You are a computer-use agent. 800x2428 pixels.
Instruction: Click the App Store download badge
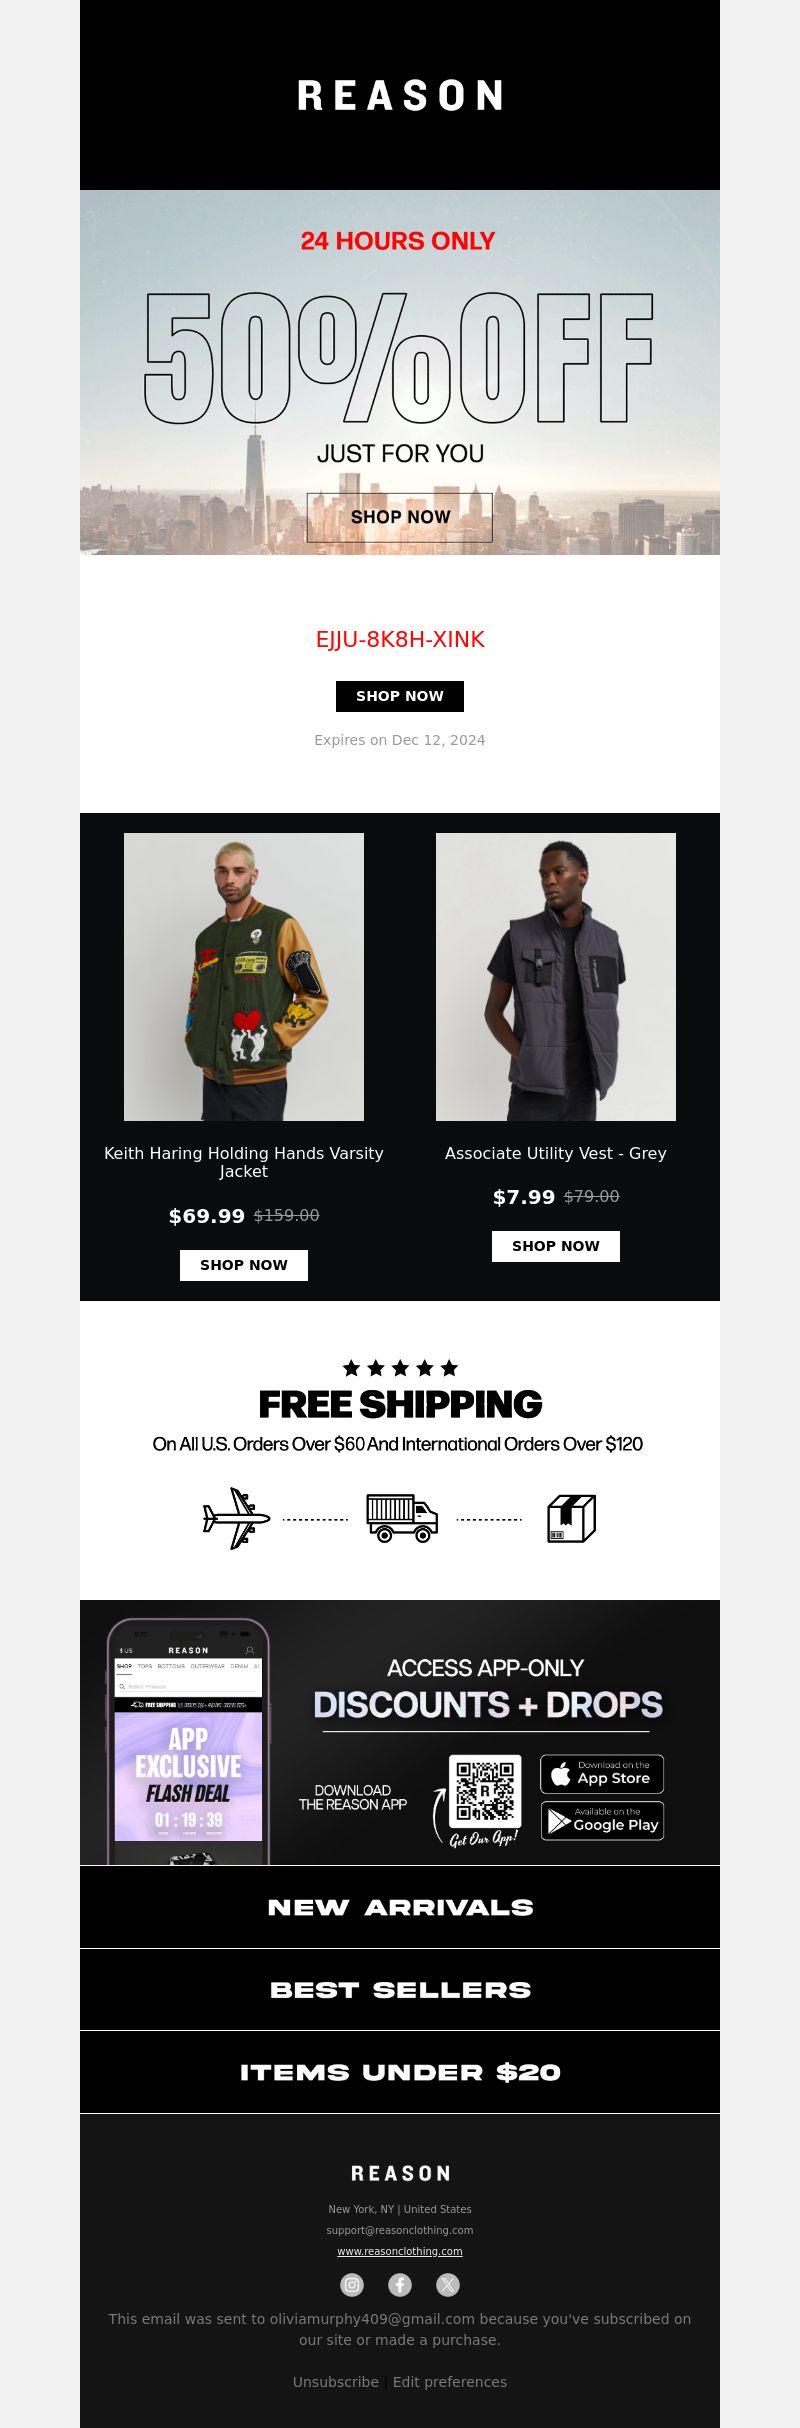tap(602, 1773)
